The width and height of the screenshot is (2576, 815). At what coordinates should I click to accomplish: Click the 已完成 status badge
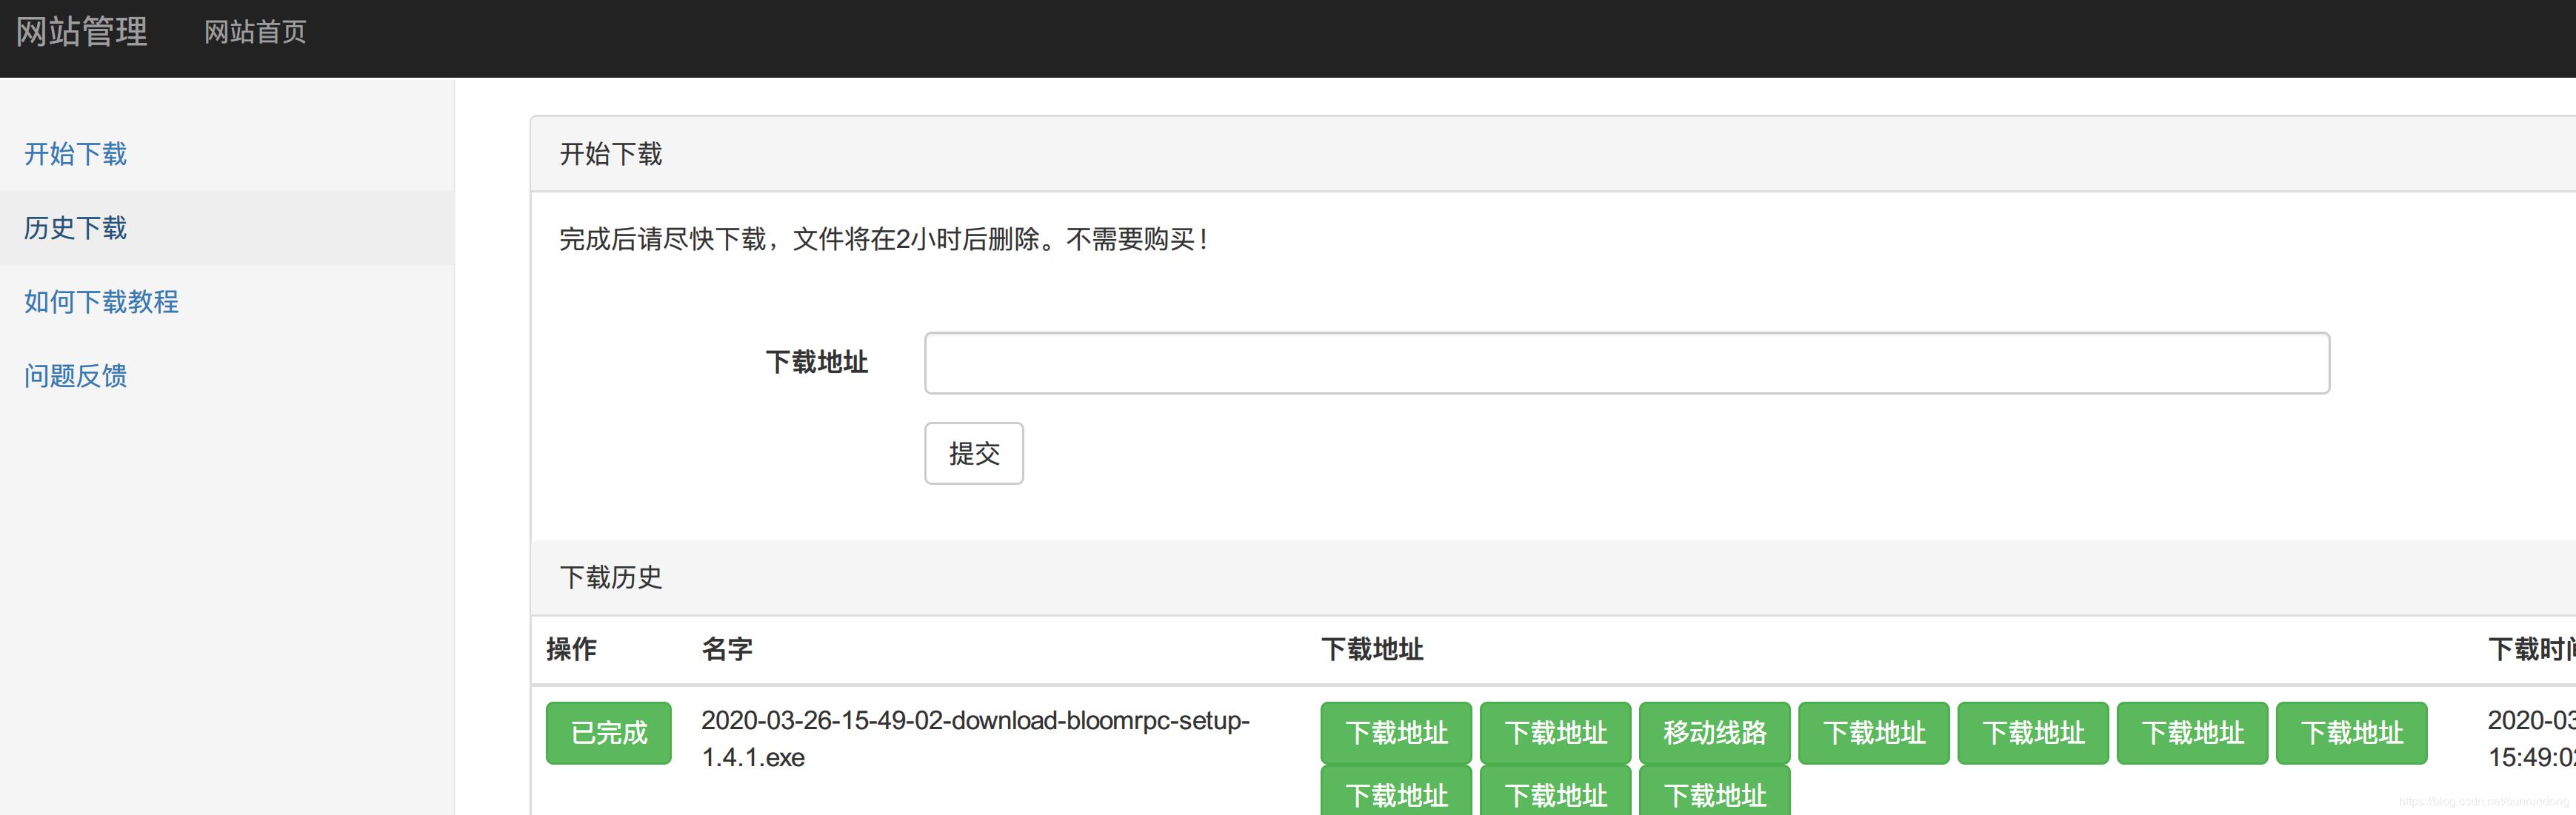(x=607, y=733)
